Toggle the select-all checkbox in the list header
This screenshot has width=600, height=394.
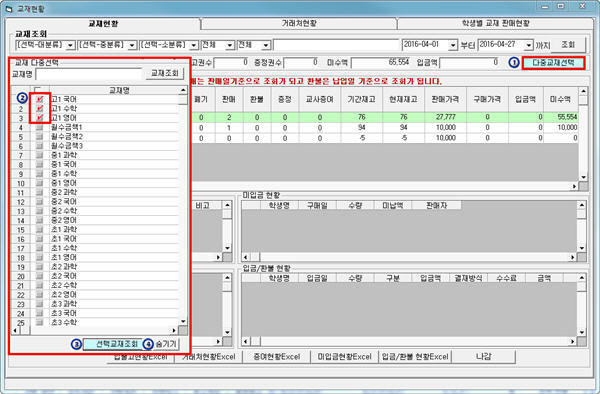38,90
